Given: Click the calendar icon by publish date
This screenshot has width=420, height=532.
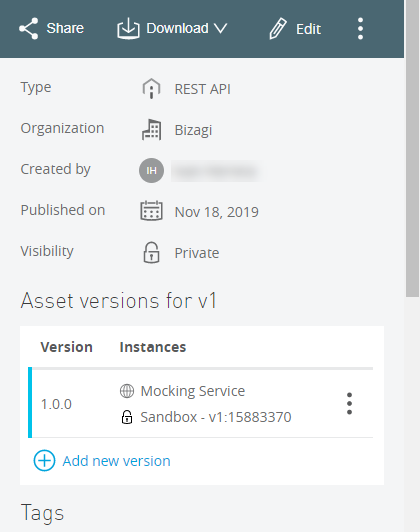Looking at the screenshot, I should point(151,211).
